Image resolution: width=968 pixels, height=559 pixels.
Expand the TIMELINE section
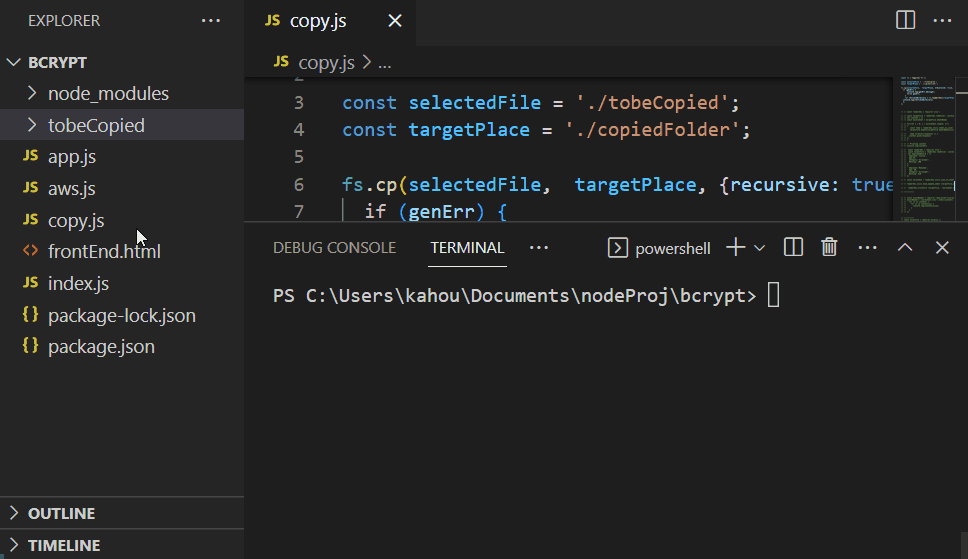[122, 545]
